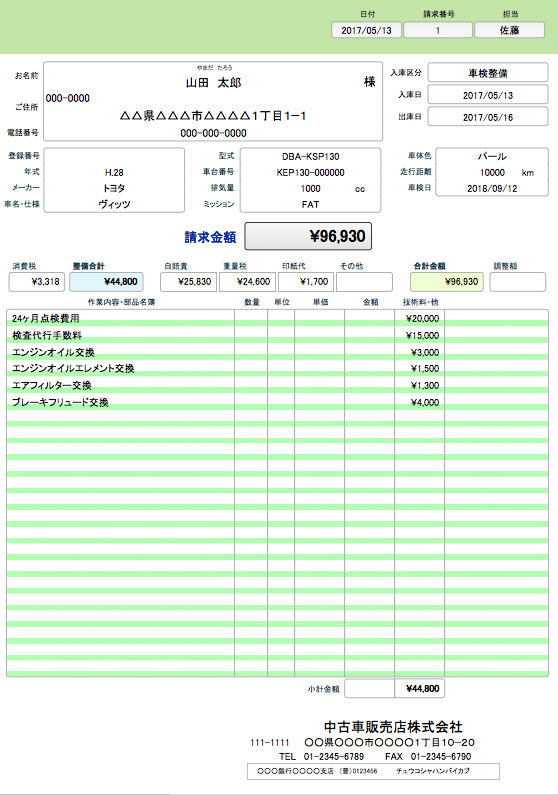Click the 自賠責 field ¥25,830
This screenshot has height=795, width=558.
189,282
